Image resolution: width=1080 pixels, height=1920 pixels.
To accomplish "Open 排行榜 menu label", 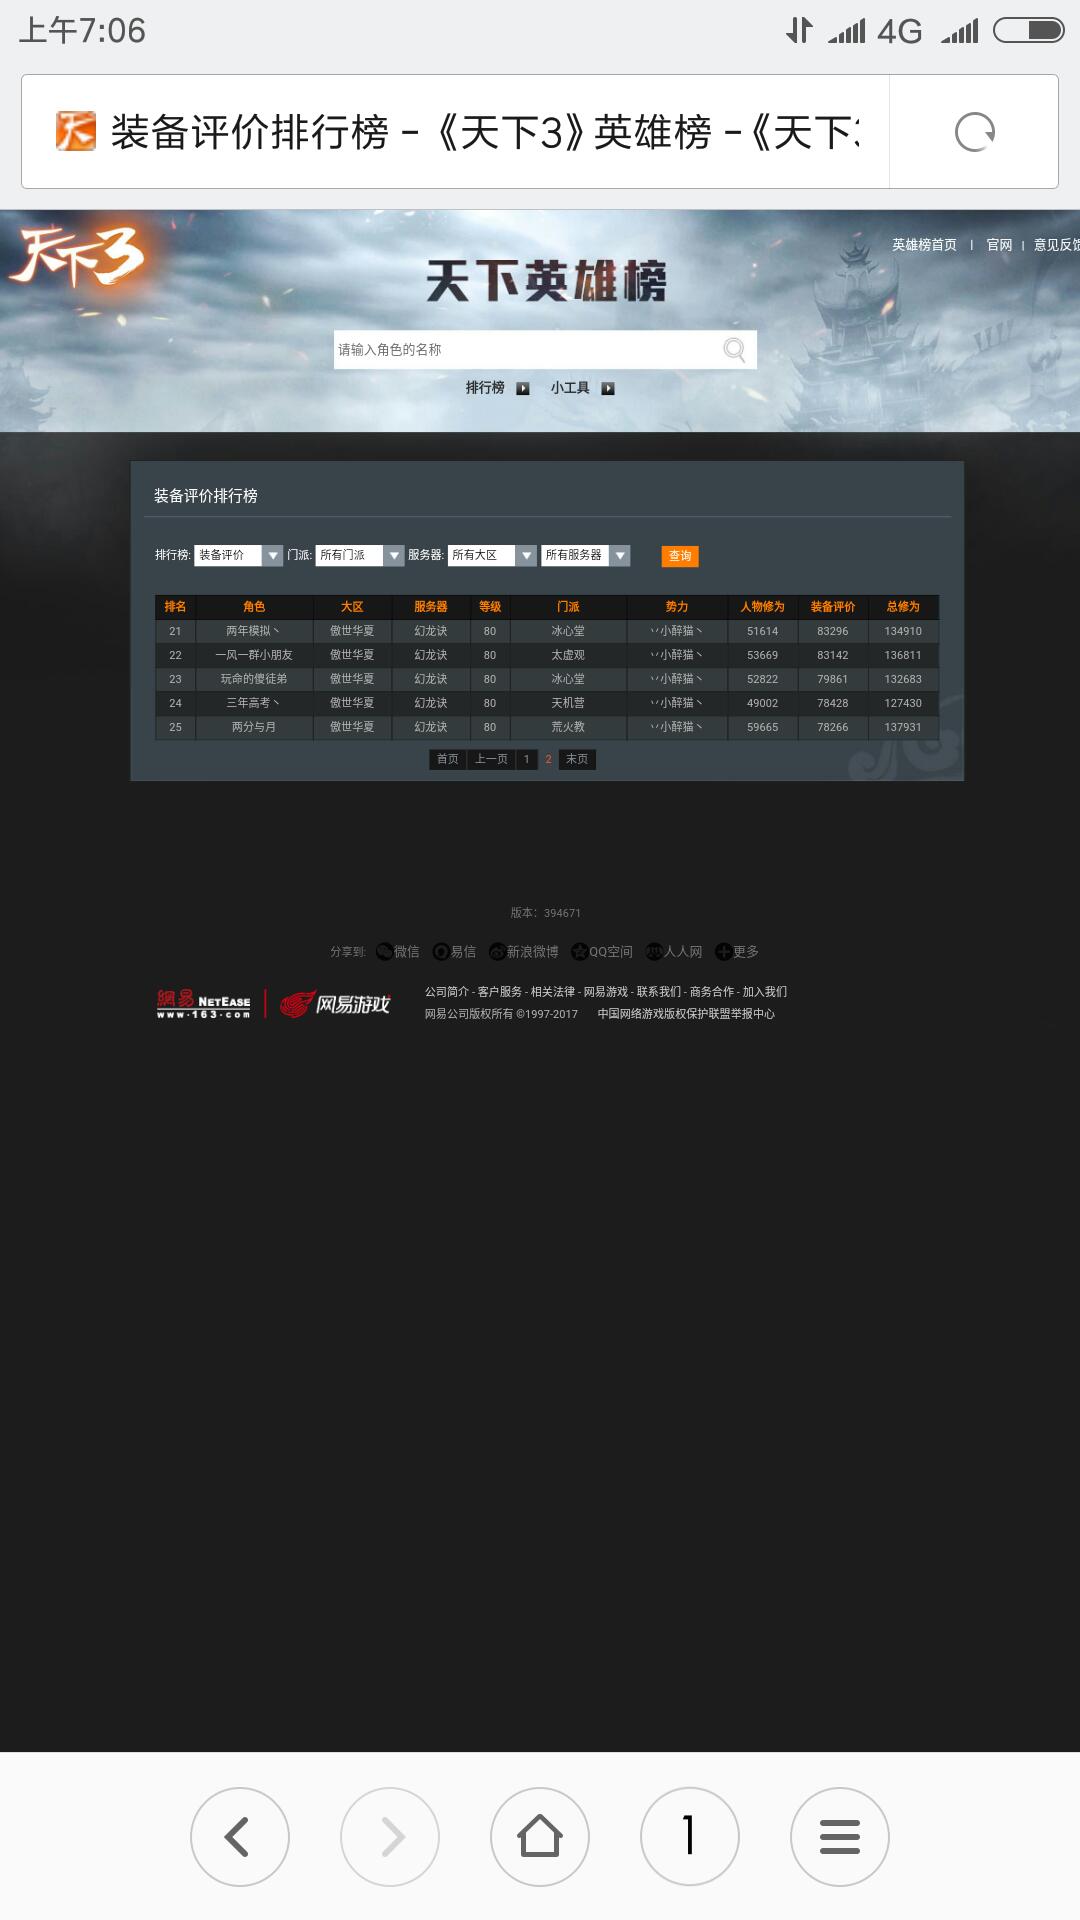I will click(485, 388).
